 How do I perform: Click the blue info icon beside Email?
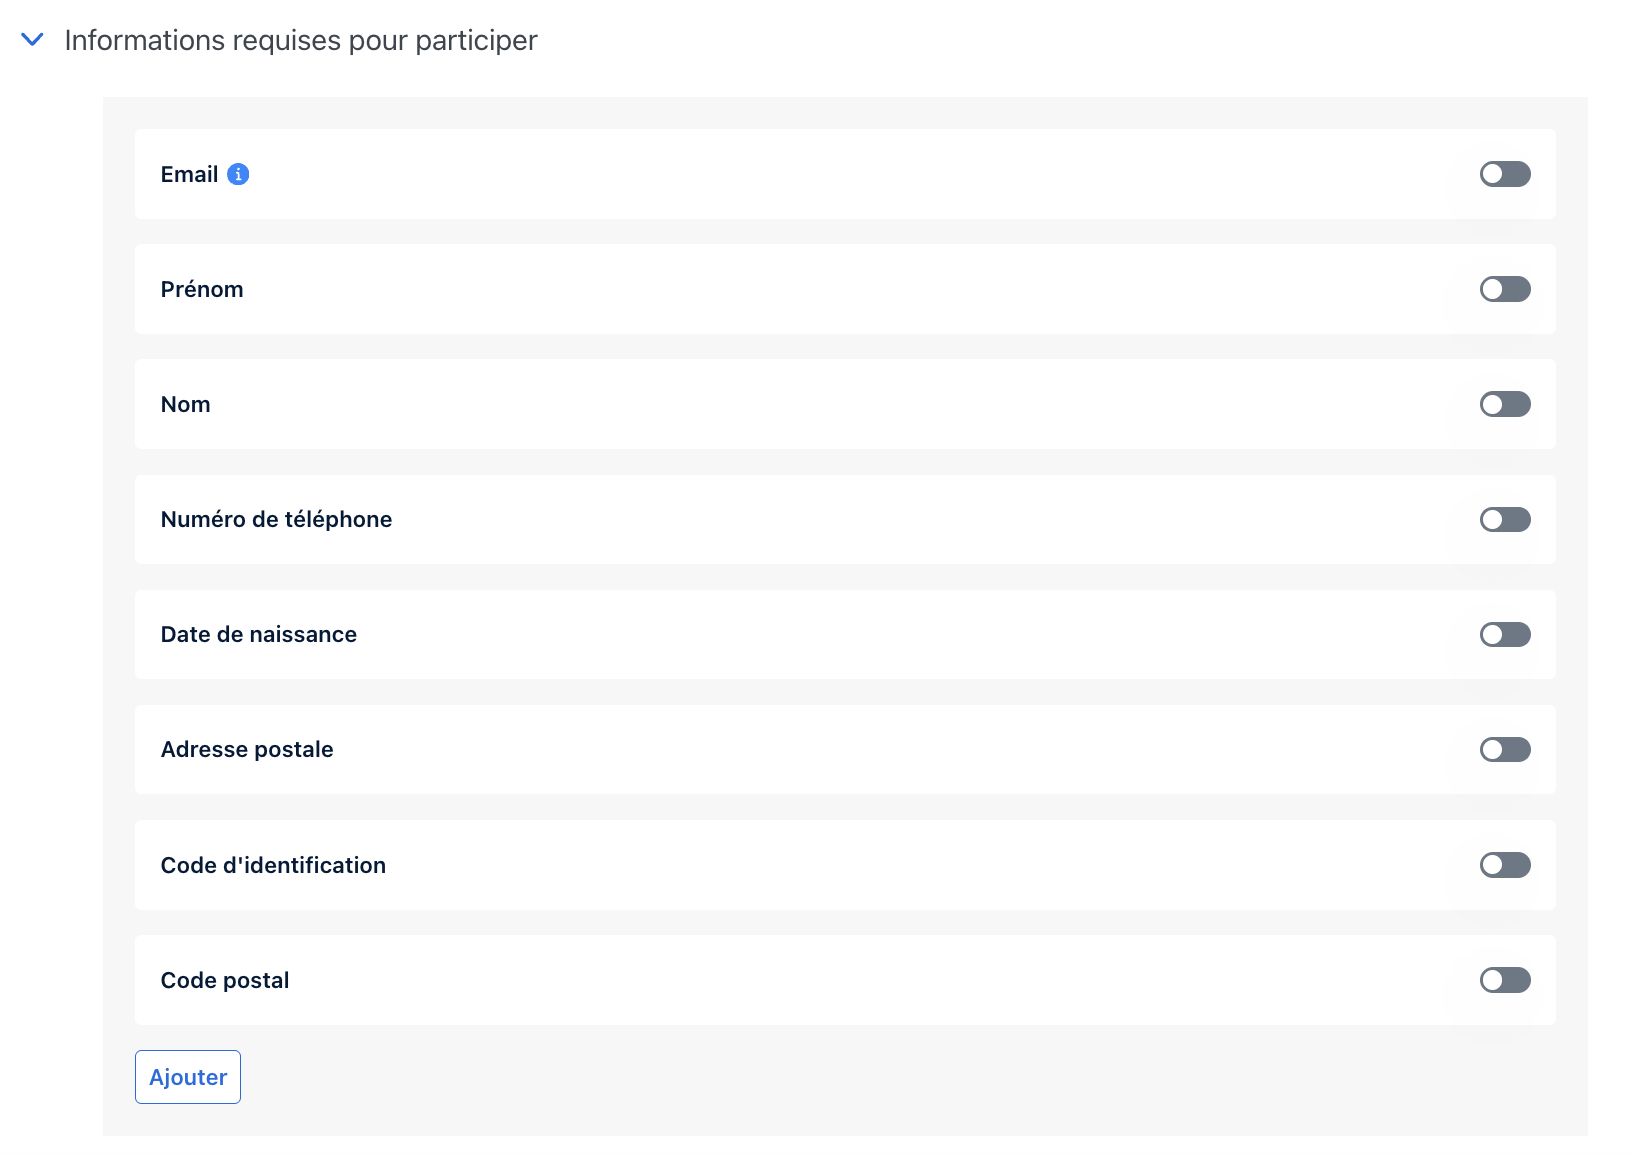tap(238, 174)
